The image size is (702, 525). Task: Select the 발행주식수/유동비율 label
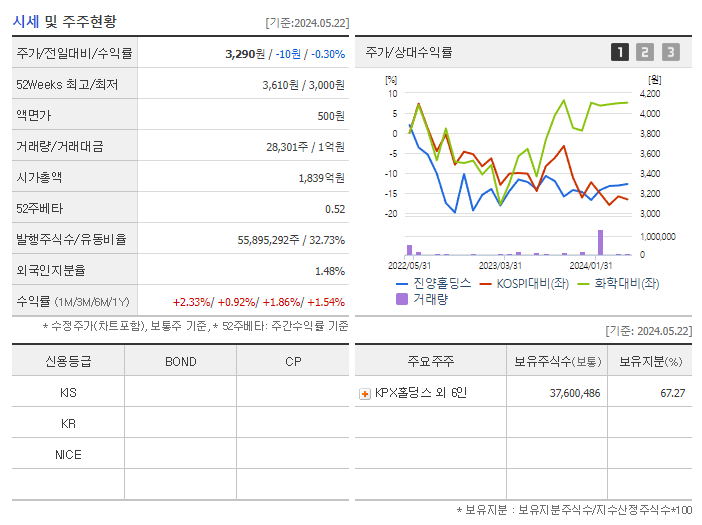[x=71, y=239]
